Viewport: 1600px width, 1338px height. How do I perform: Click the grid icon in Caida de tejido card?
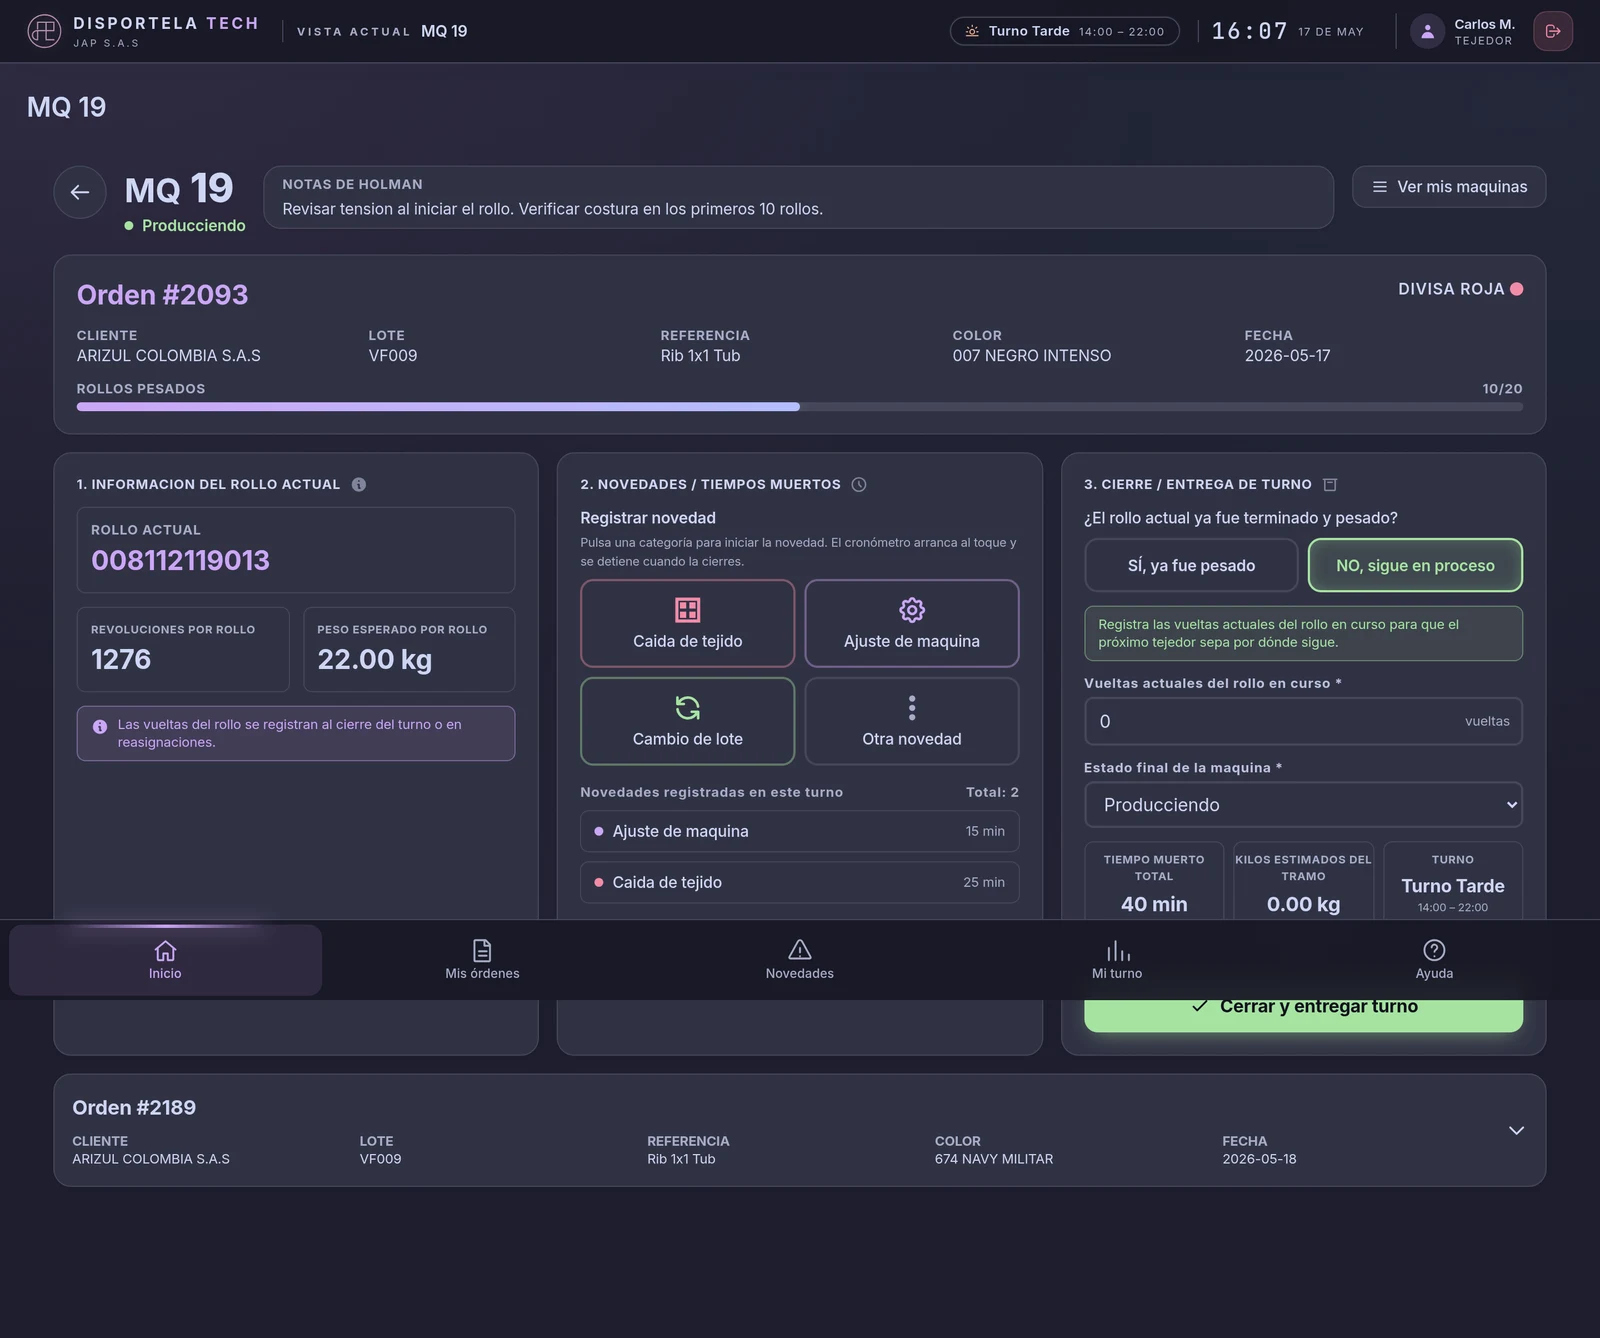[688, 610]
